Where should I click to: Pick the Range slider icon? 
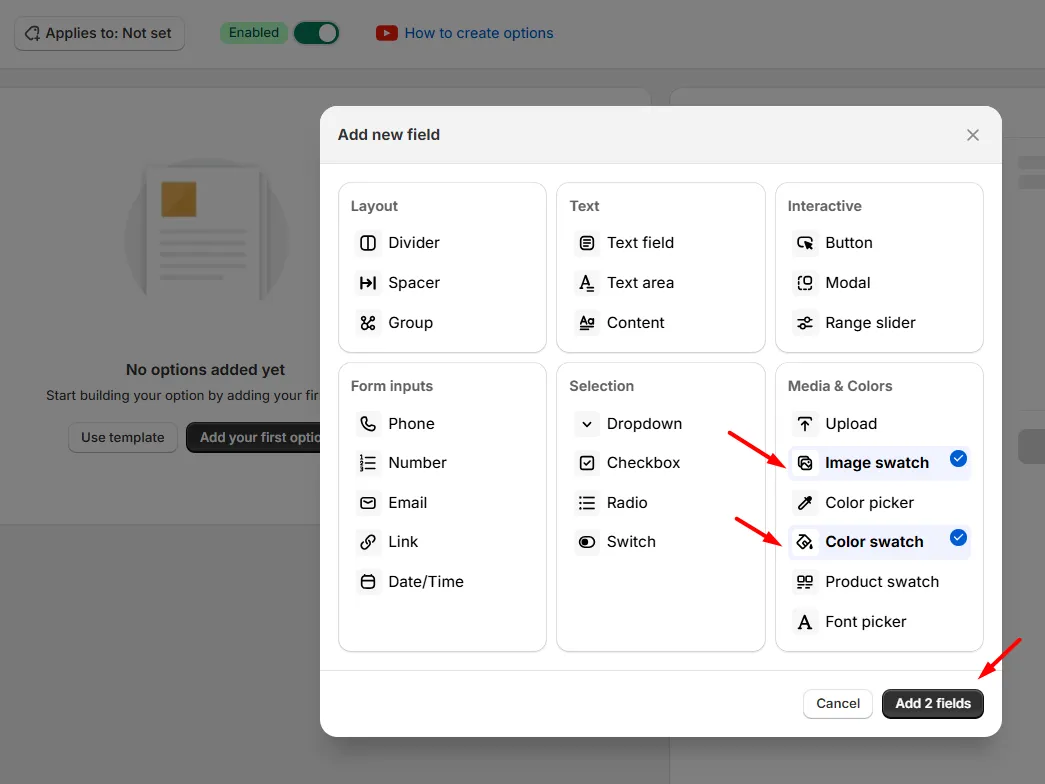click(x=805, y=323)
